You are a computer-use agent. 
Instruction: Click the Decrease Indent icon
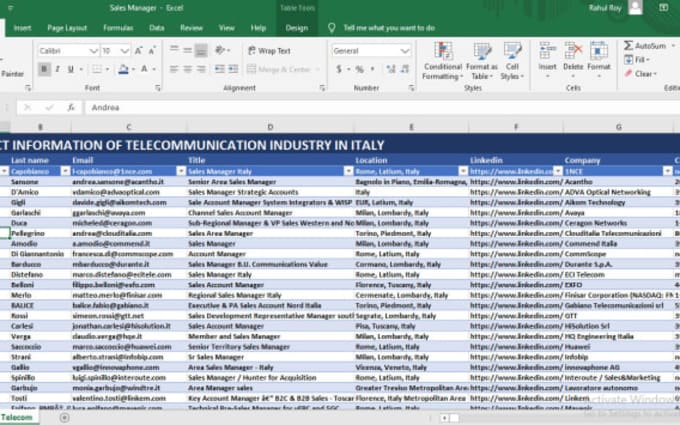pos(220,69)
